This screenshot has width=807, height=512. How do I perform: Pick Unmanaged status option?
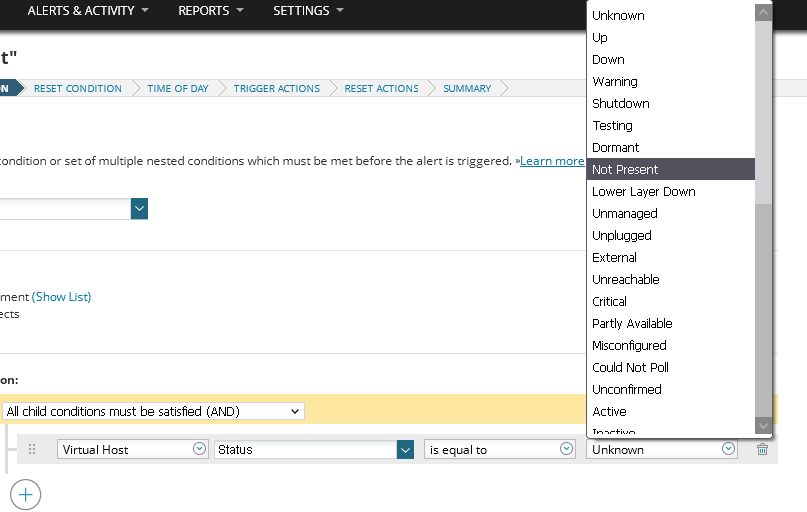click(671, 214)
